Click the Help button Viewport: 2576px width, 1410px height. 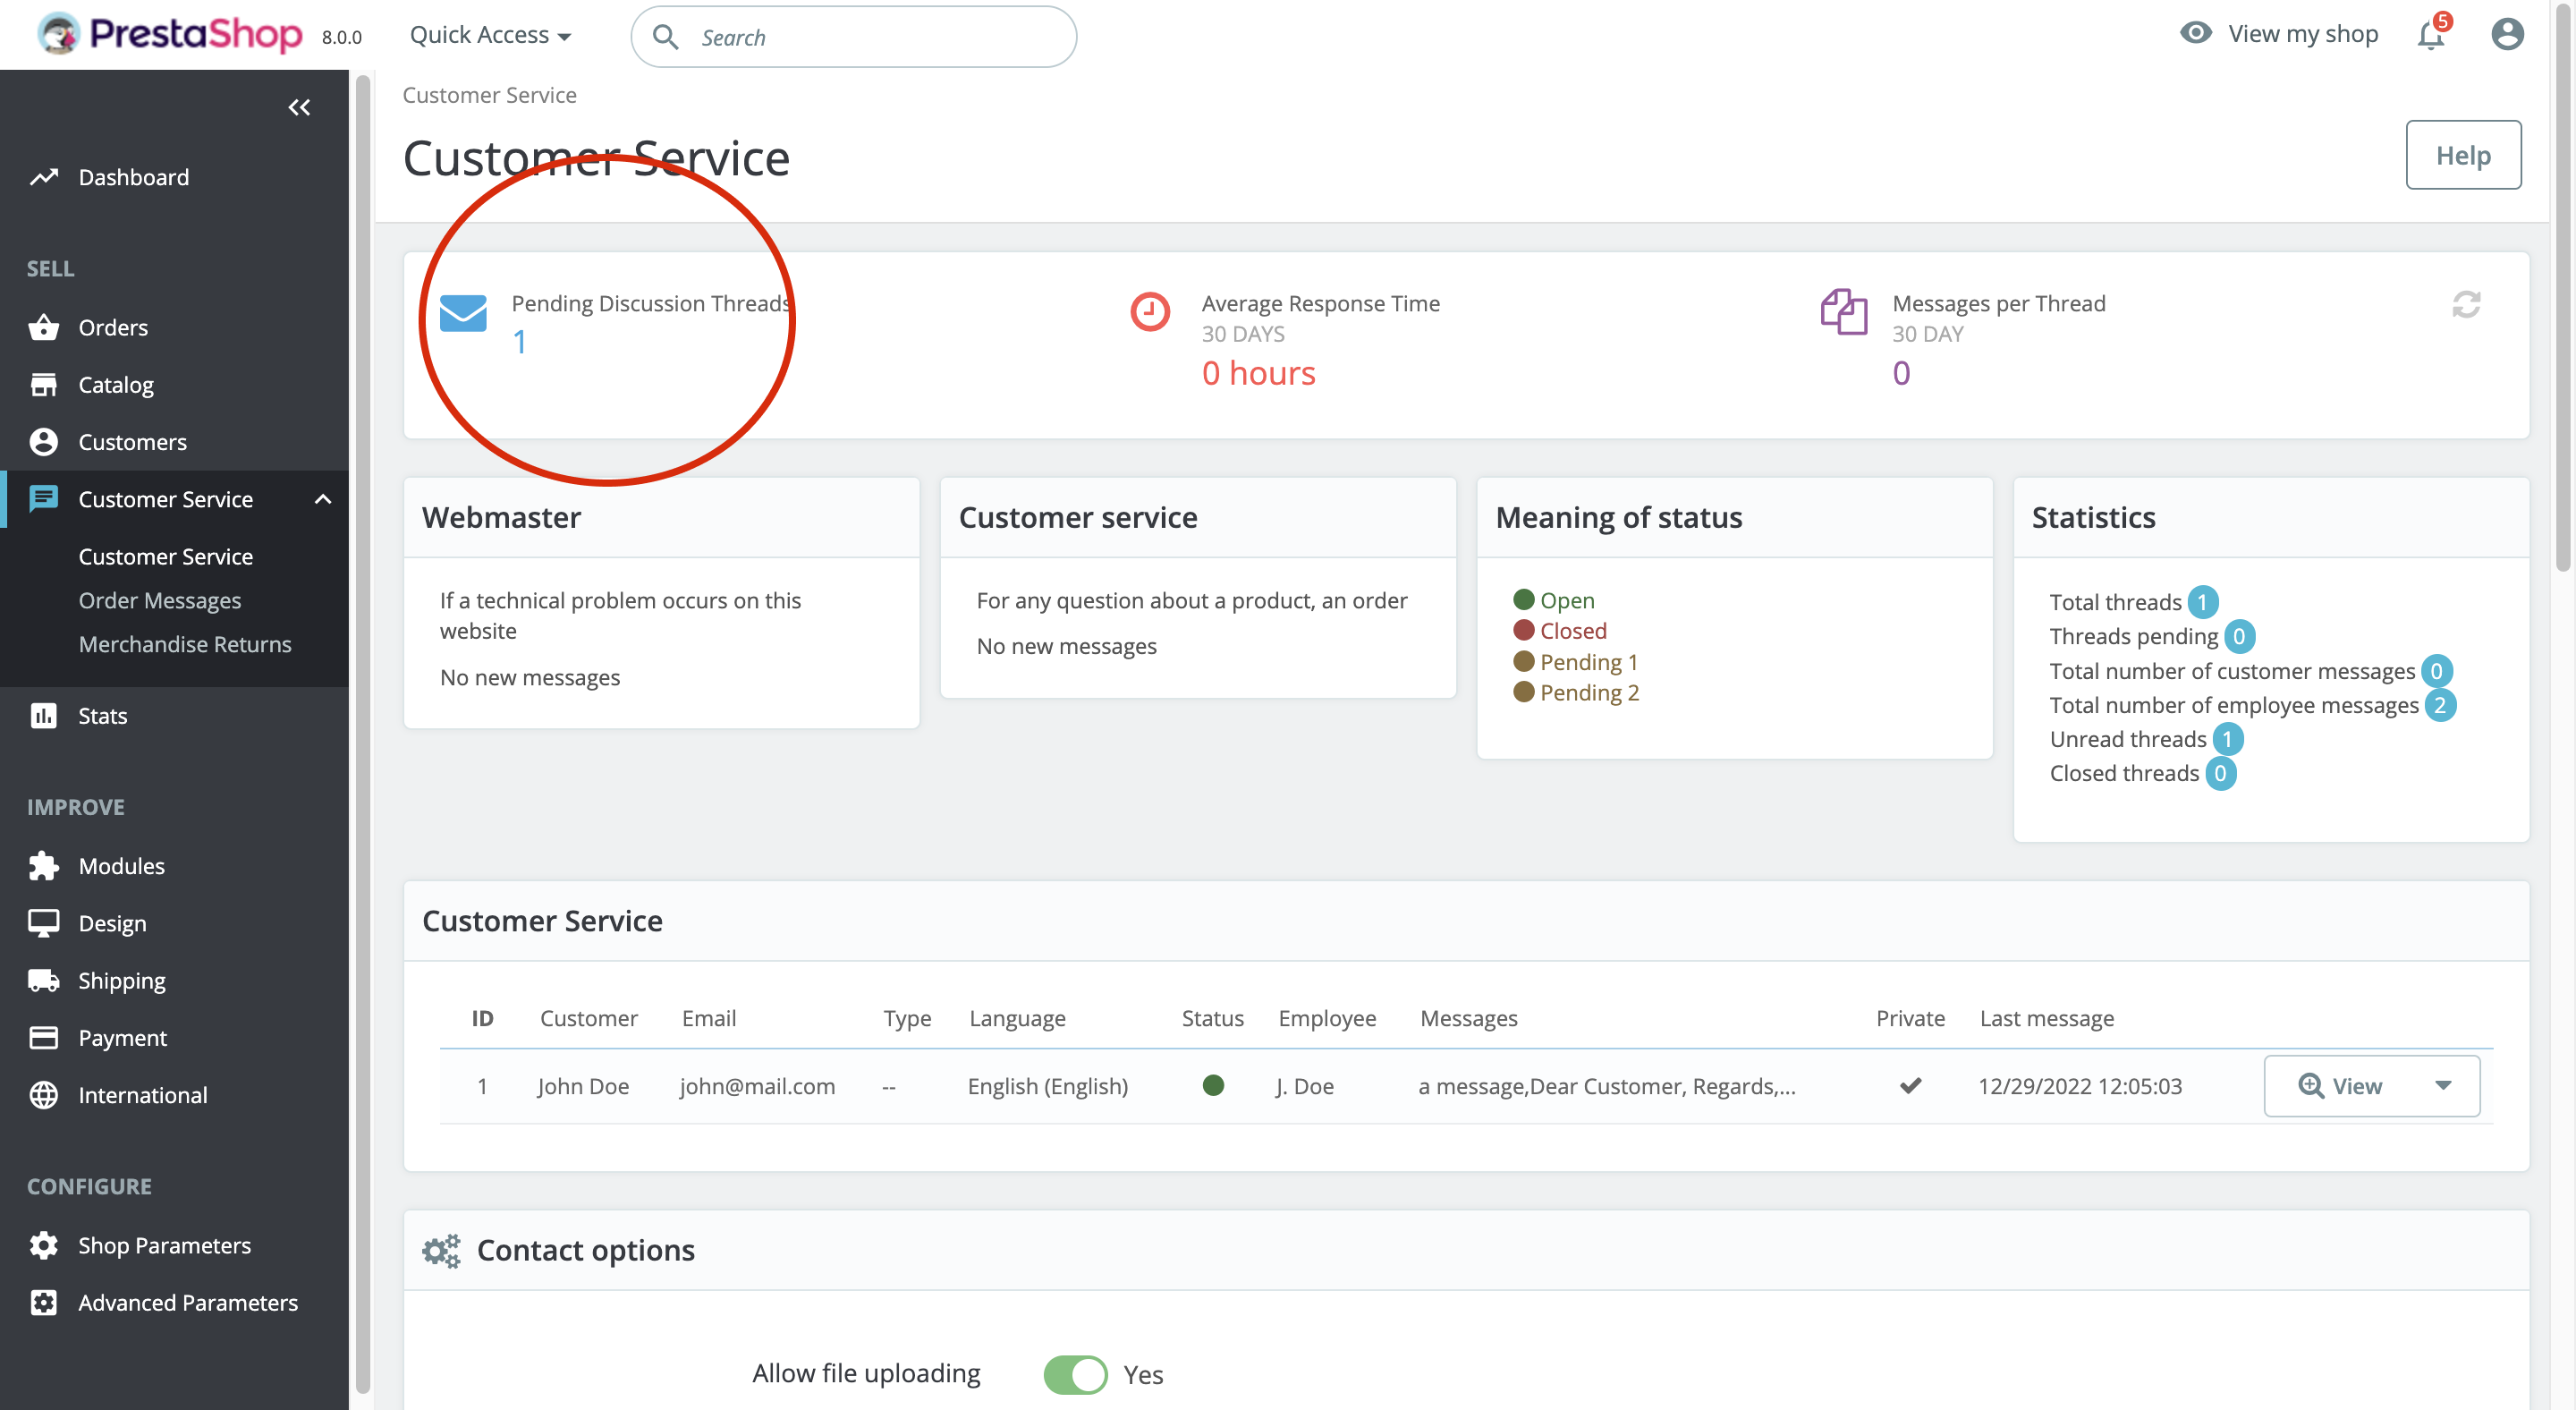[2464, 155]
